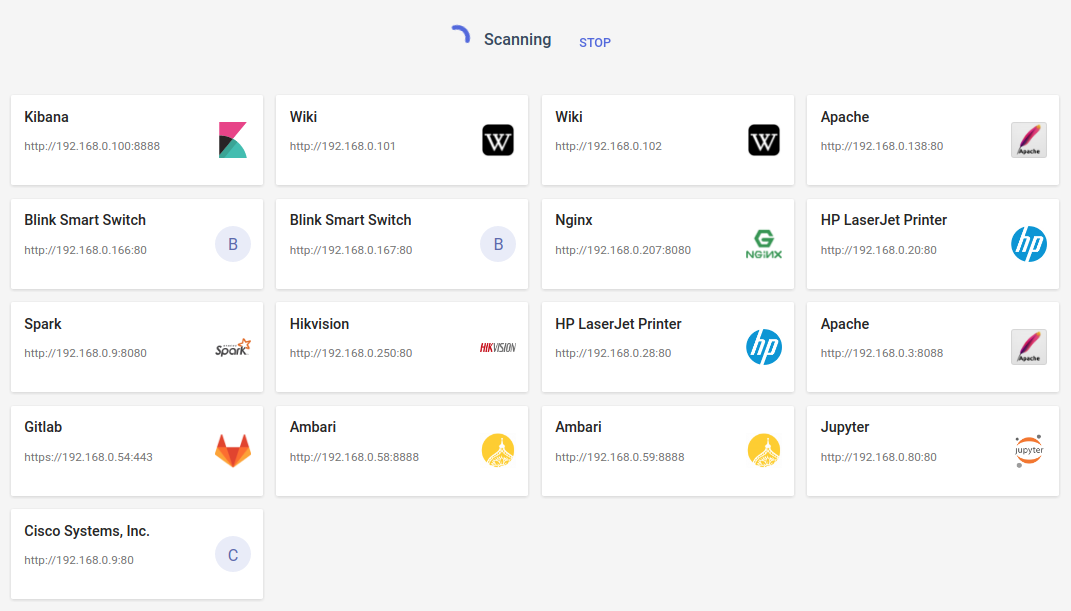This screenshot has width=1071, height=611.
Task: Click the Apache feather icon for 192.168.0.138:80
Action: click(x=1029, y=140)
